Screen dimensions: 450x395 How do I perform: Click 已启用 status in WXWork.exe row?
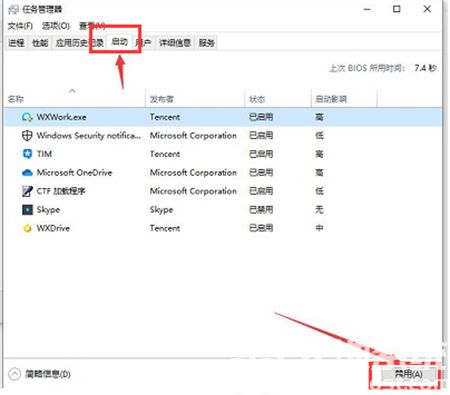click(261, 117)
